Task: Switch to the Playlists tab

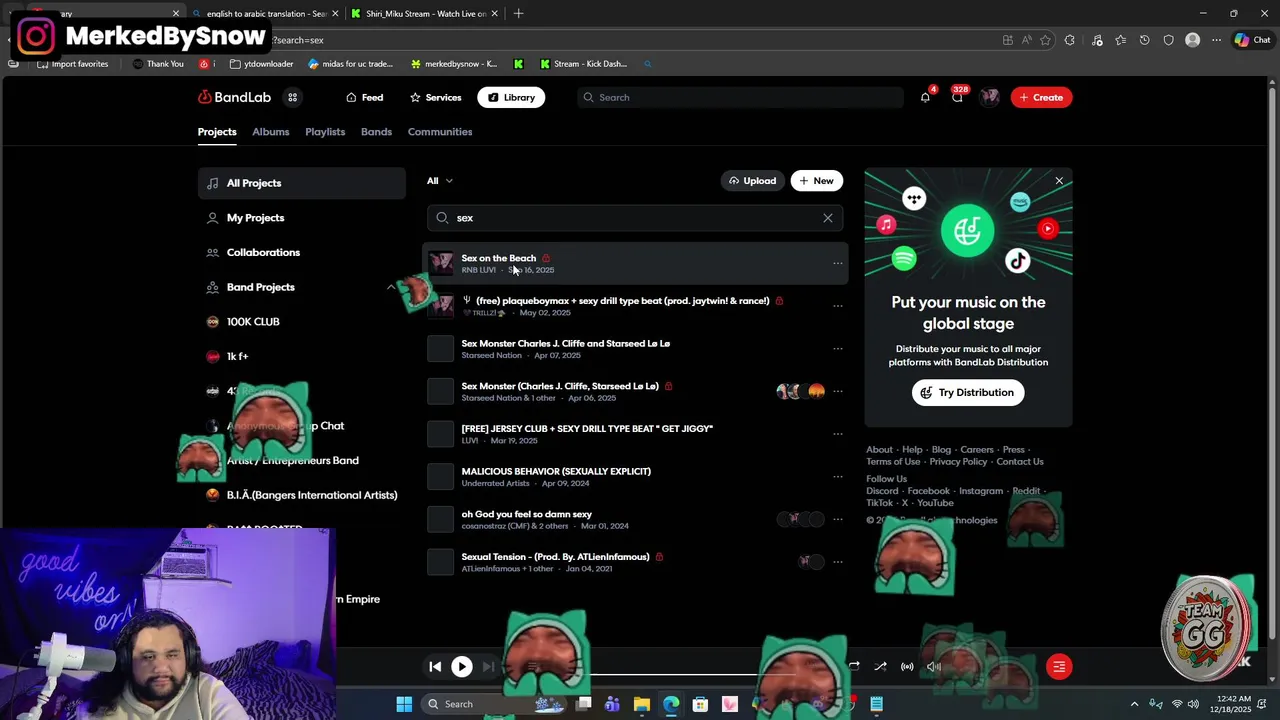Action: (325, 132)
